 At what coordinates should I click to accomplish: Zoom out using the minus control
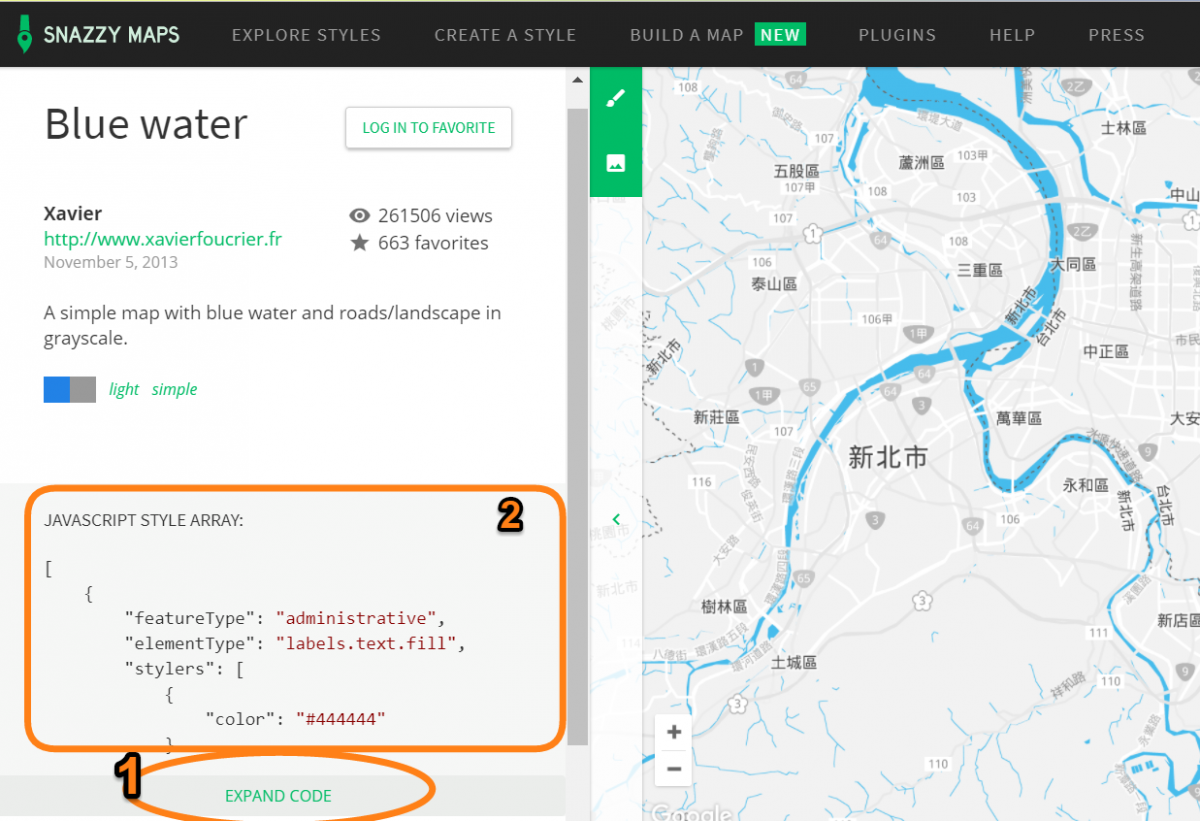click(x=673, y=768)
